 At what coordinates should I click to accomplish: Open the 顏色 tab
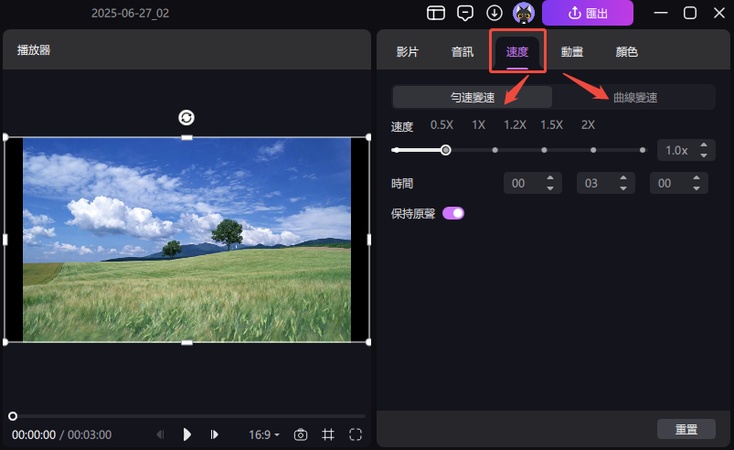coord(627,52)
